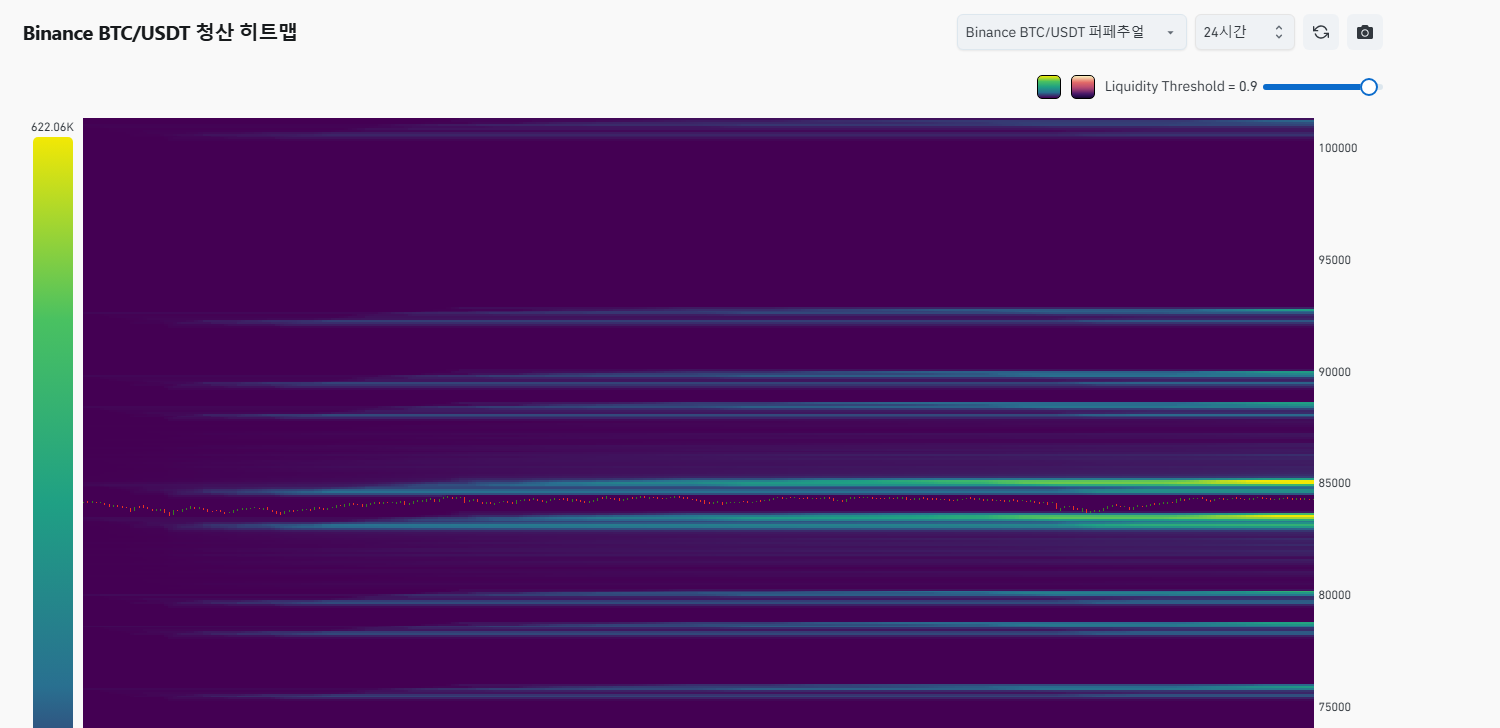The height and width of the screenshot is (728, 1500).
Task: Take a chart snapshot with camera icon
Action: tap(1364, 32)
